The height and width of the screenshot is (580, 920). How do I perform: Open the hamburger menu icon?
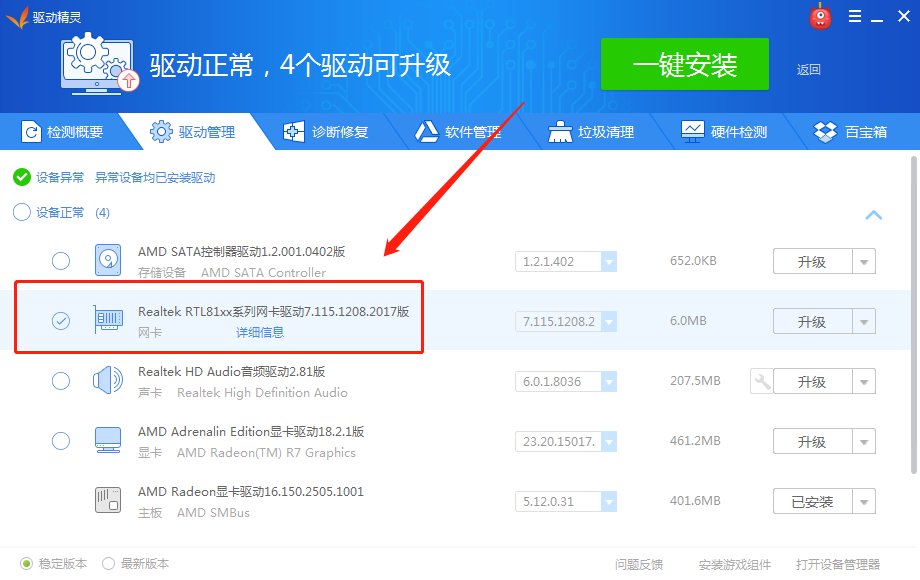click(x=855, y=16)
